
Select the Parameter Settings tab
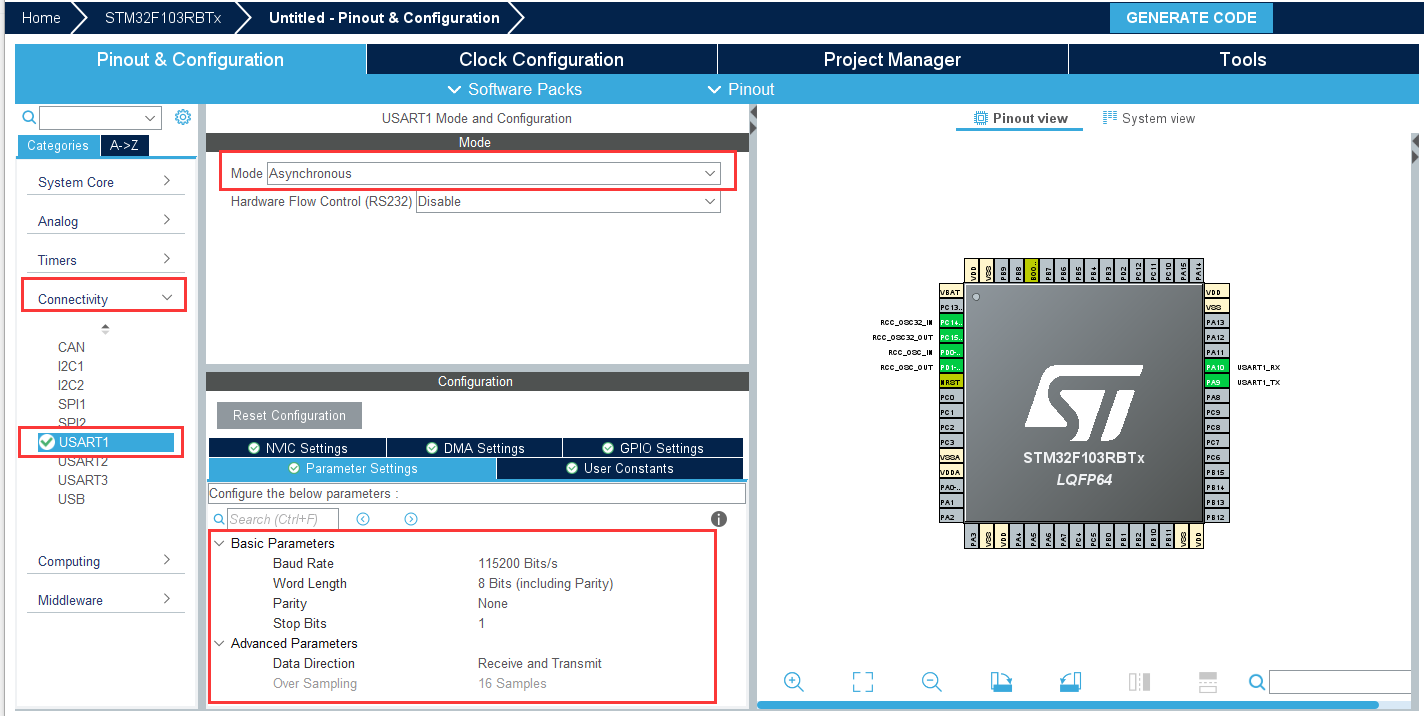pyautogui.click(x=352, y=468)
